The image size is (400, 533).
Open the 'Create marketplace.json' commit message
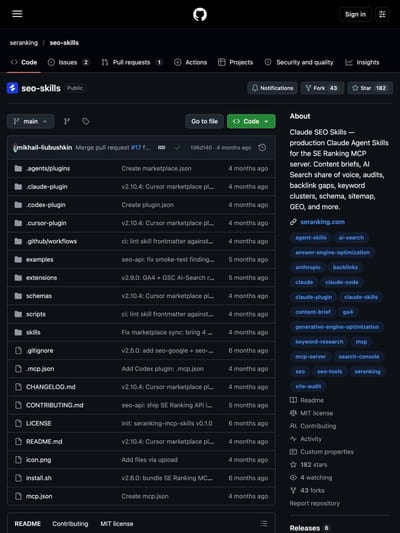pos(156,169)
